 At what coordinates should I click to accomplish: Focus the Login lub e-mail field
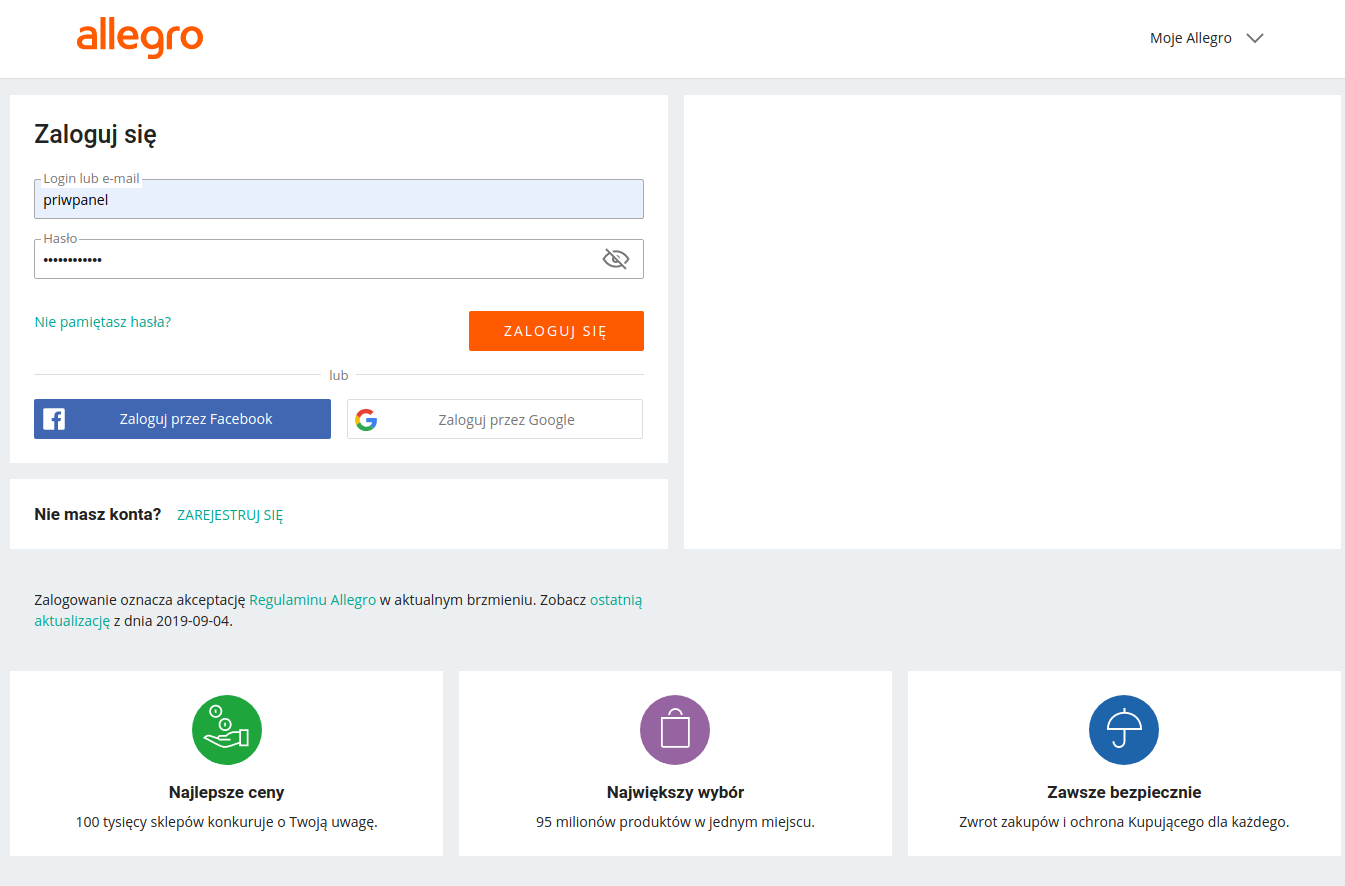coord(339,199)
